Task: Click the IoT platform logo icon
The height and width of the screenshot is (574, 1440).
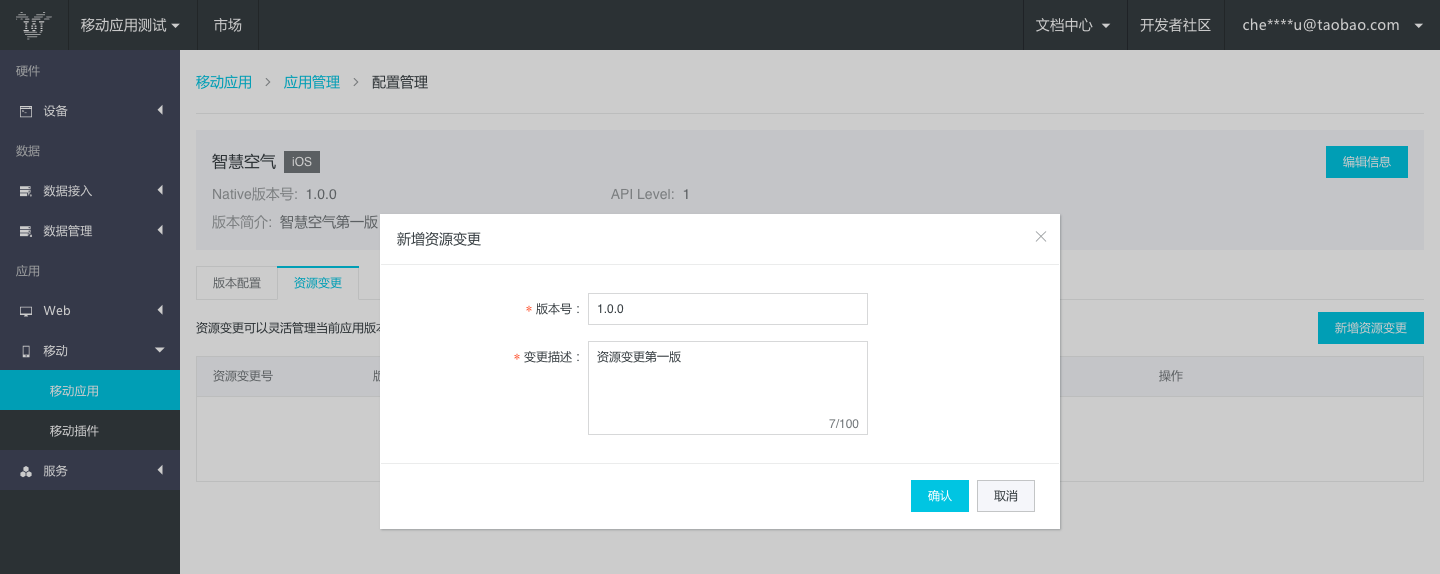Action: click(34, 25)
